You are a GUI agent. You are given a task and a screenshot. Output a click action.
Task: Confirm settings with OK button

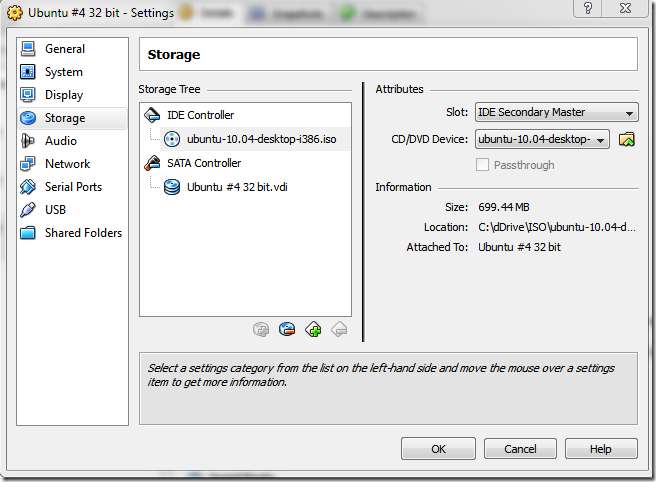tap(438, 449)
